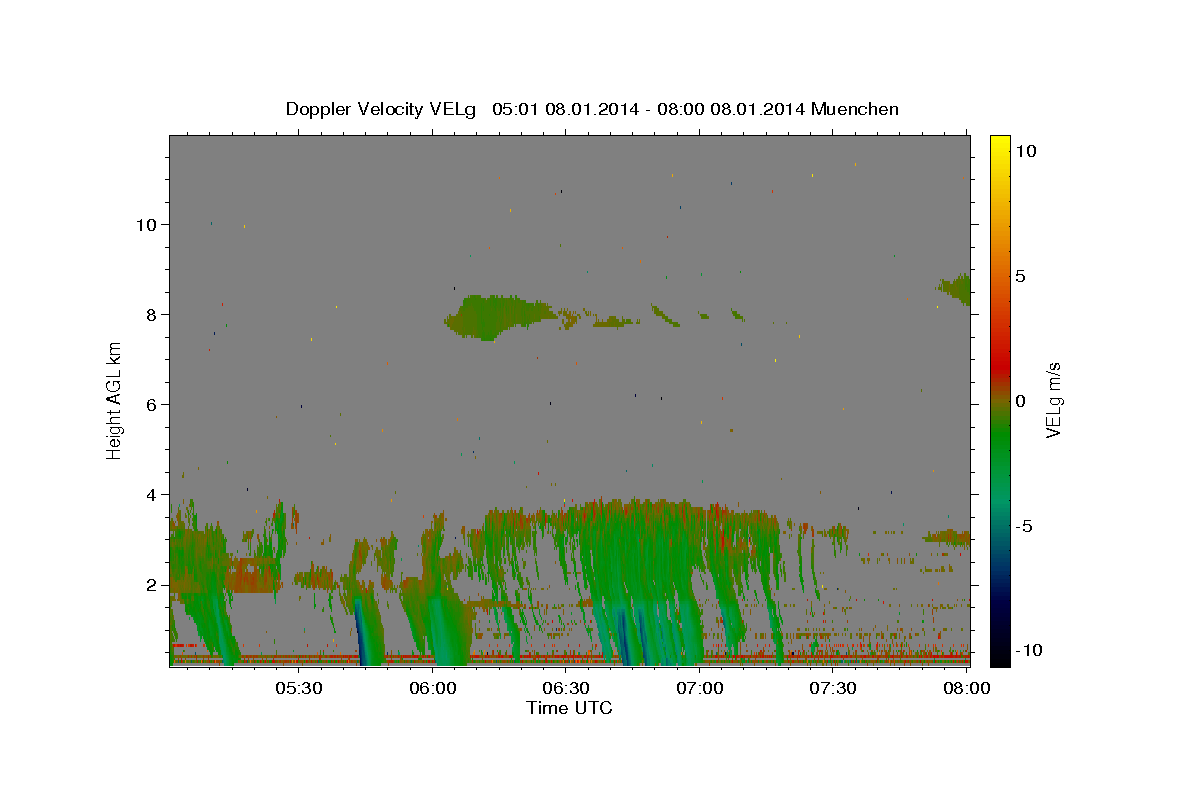Click colorbar tick label -5
Viewport: 1200px width, 800px height.
click(x=1024, y=526)
